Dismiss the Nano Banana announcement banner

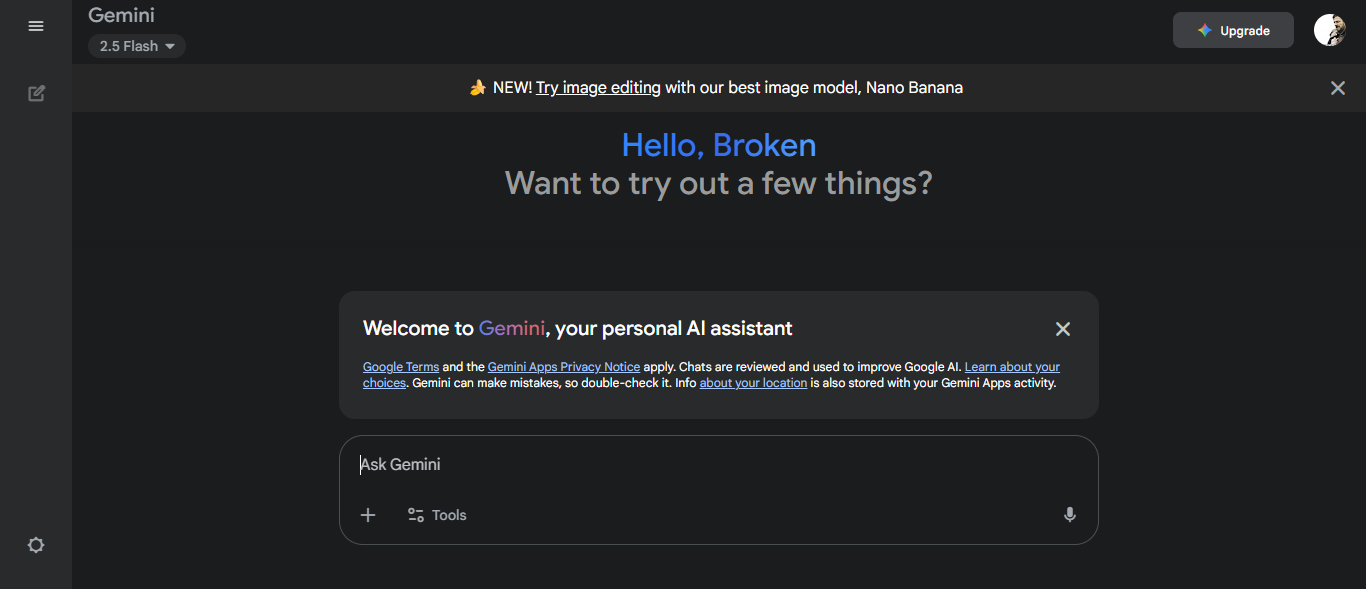click(x=1338, y=88)
